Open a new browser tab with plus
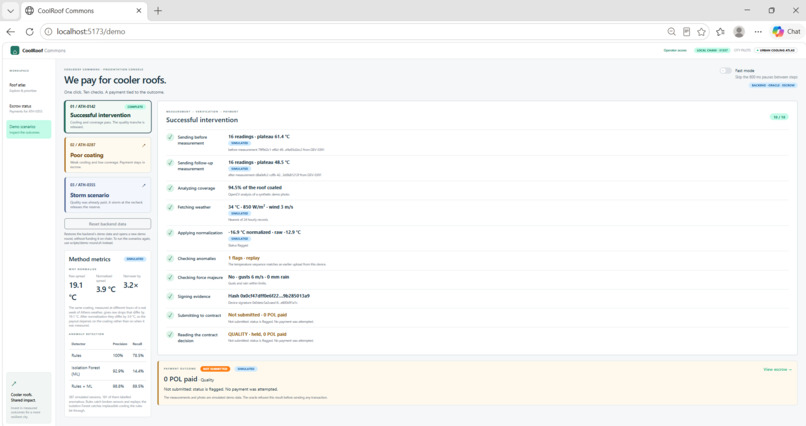The image size is (806, 426). click(158, 10)
